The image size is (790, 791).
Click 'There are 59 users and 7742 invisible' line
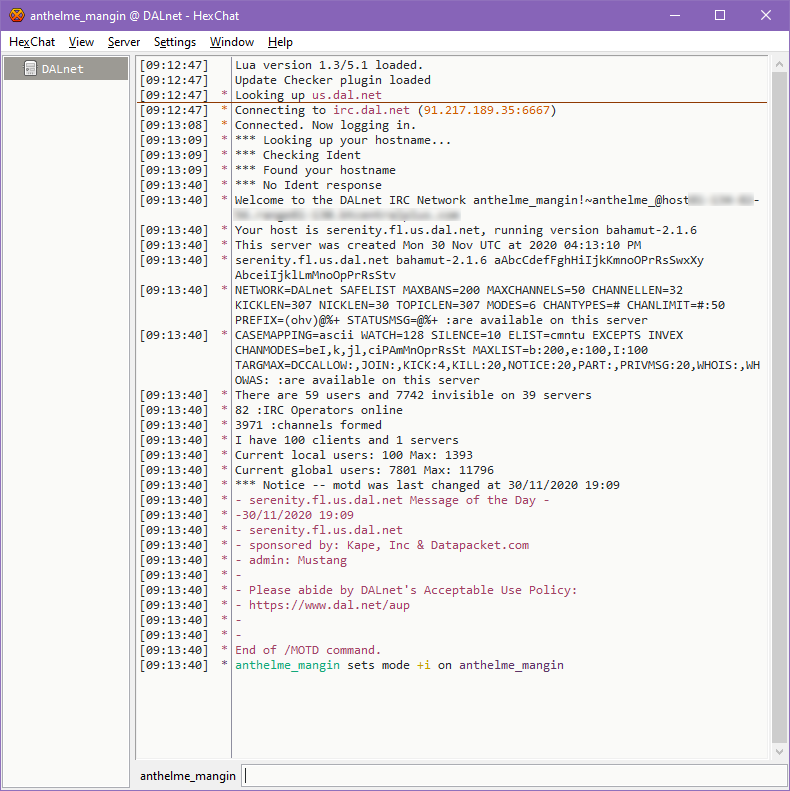[413, 395]
